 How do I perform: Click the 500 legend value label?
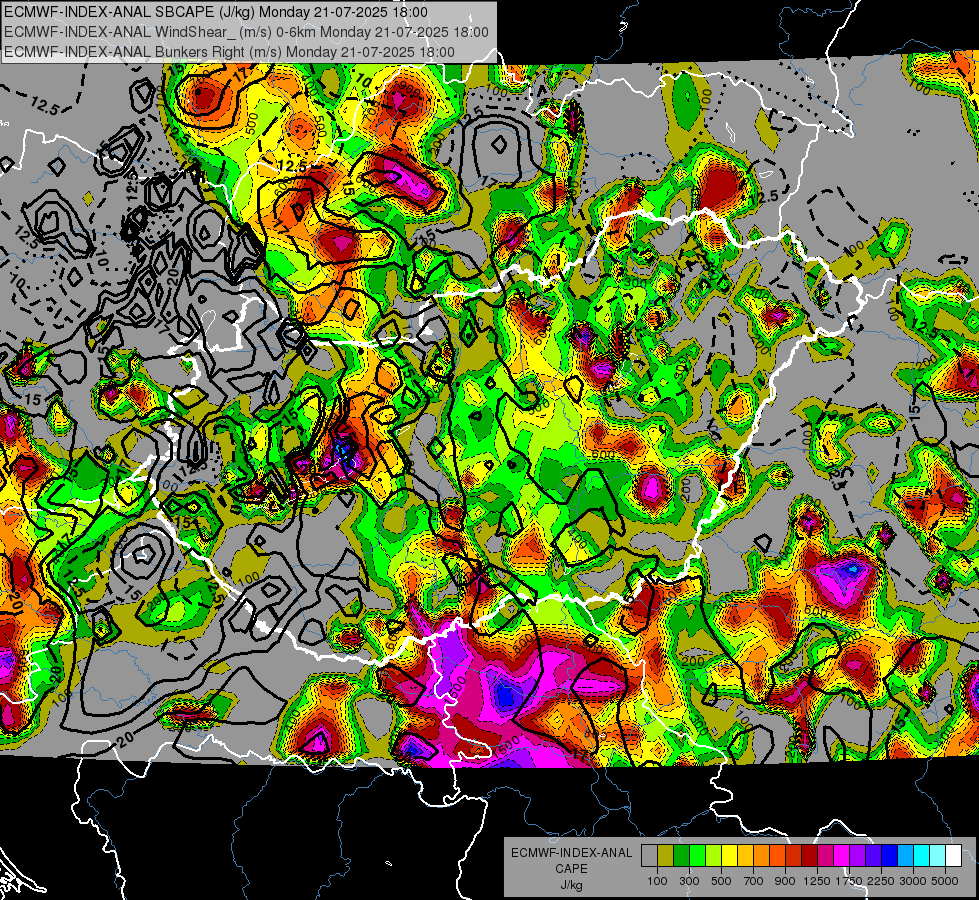(x=721, y=881)
